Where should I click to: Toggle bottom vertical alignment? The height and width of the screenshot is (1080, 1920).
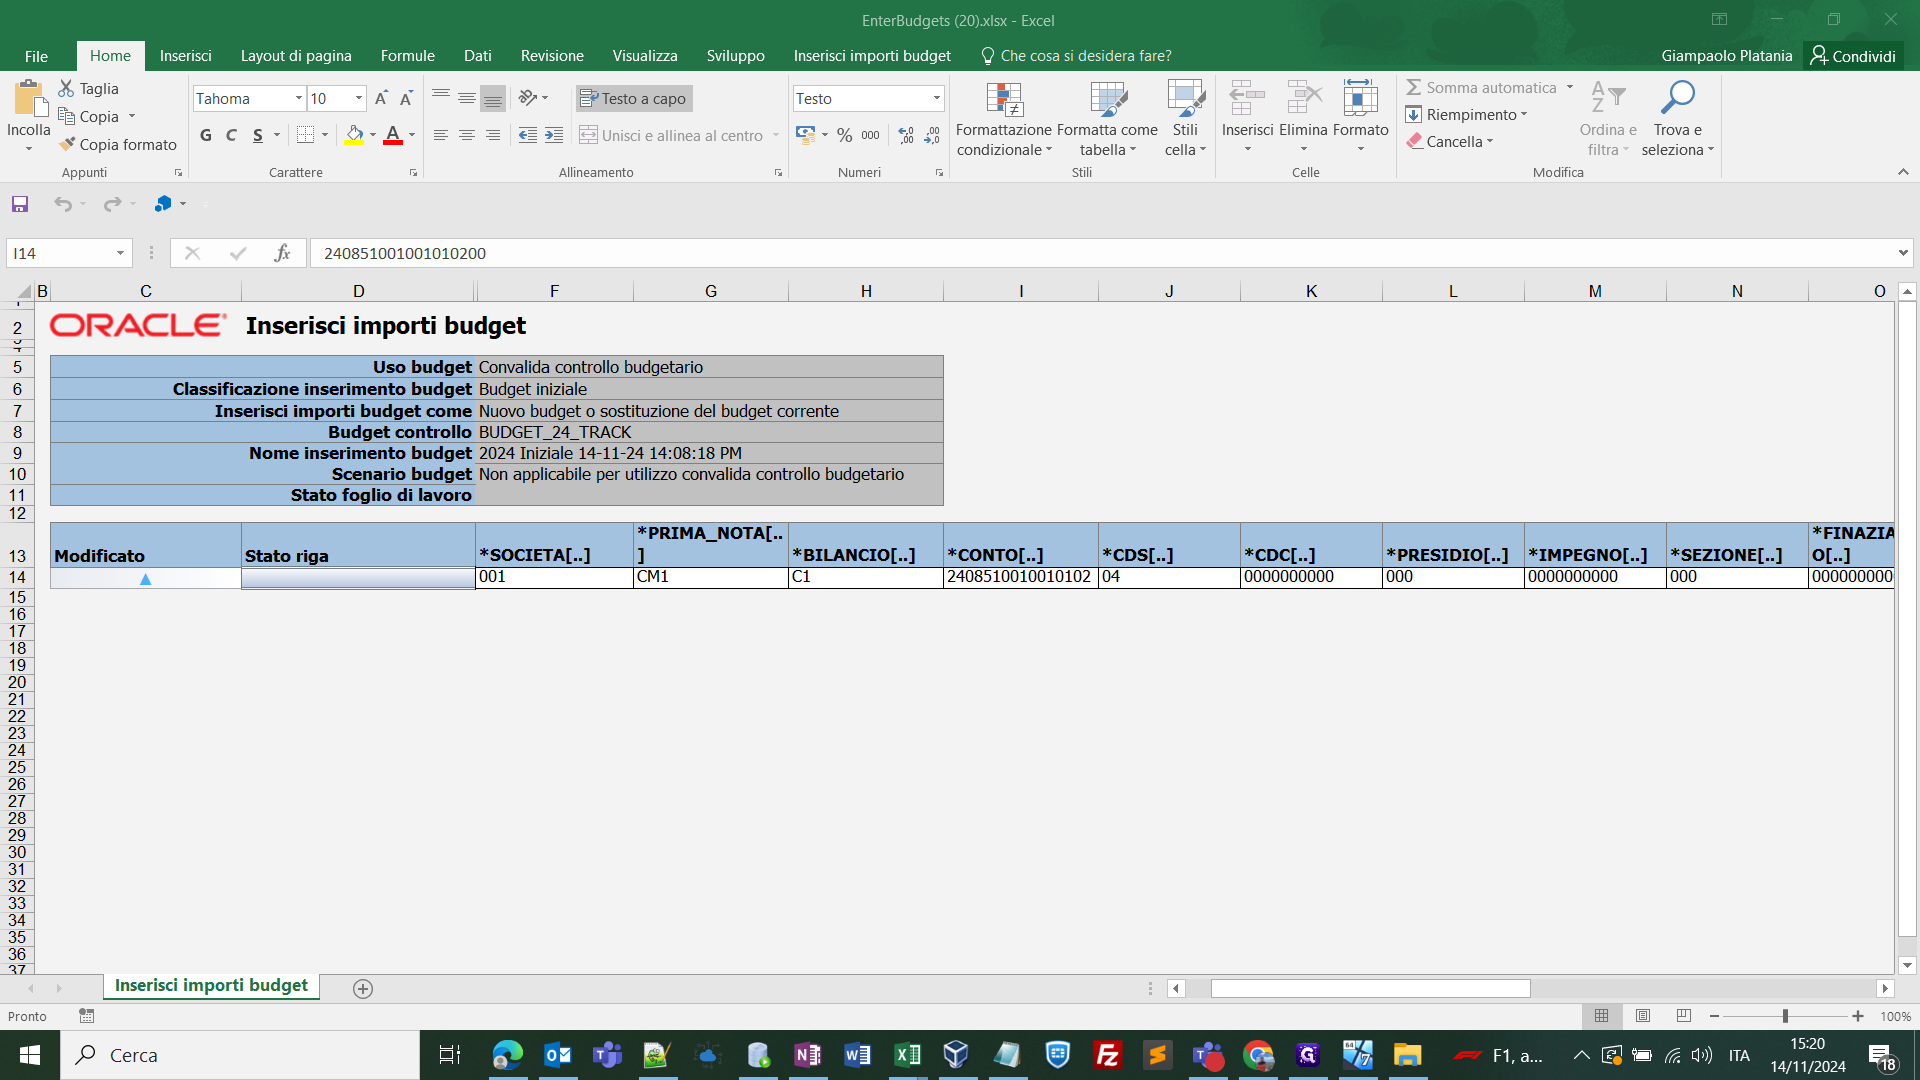click(492, 98)
